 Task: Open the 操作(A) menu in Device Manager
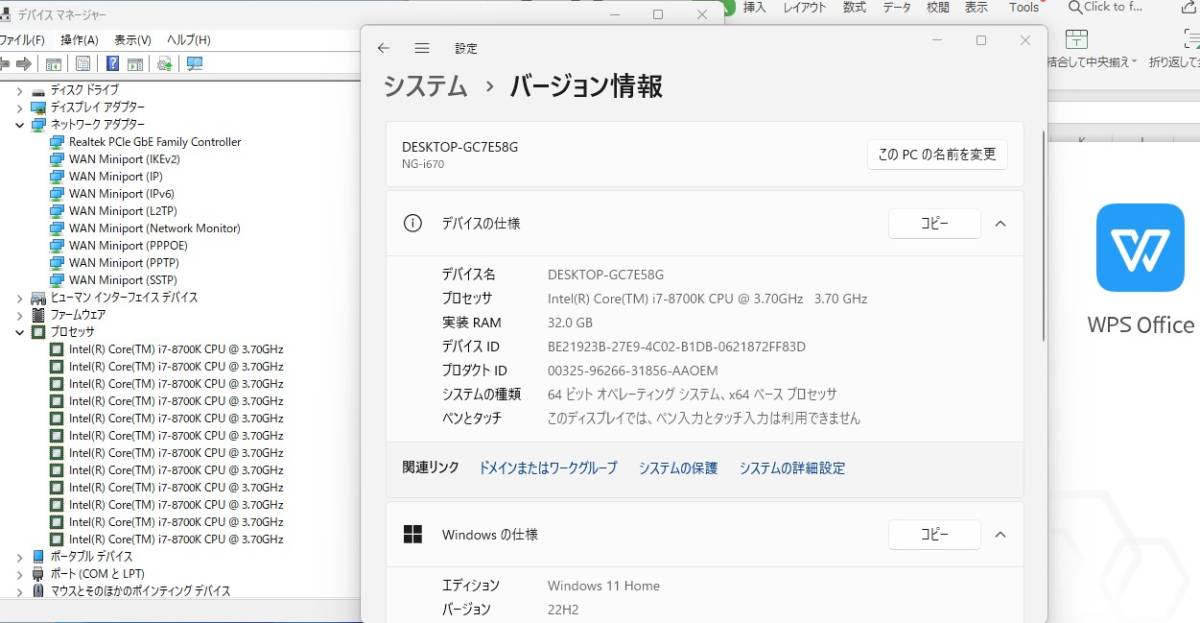79,40
